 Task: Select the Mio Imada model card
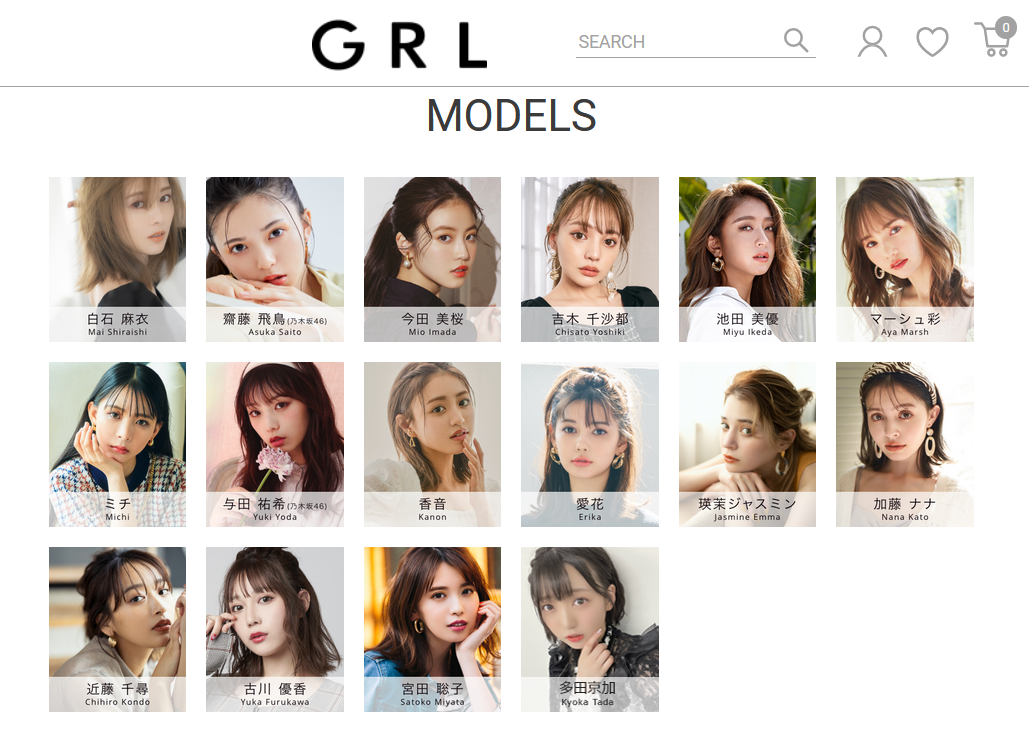[432, 259]
